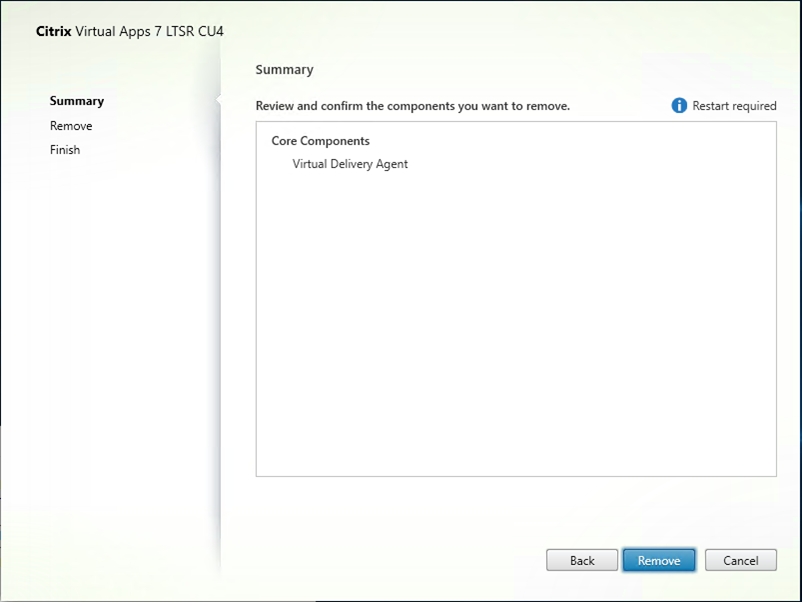The image size is (802, 602).
Task: Select the Finish step in the sidebar
Action: (65, 150)
